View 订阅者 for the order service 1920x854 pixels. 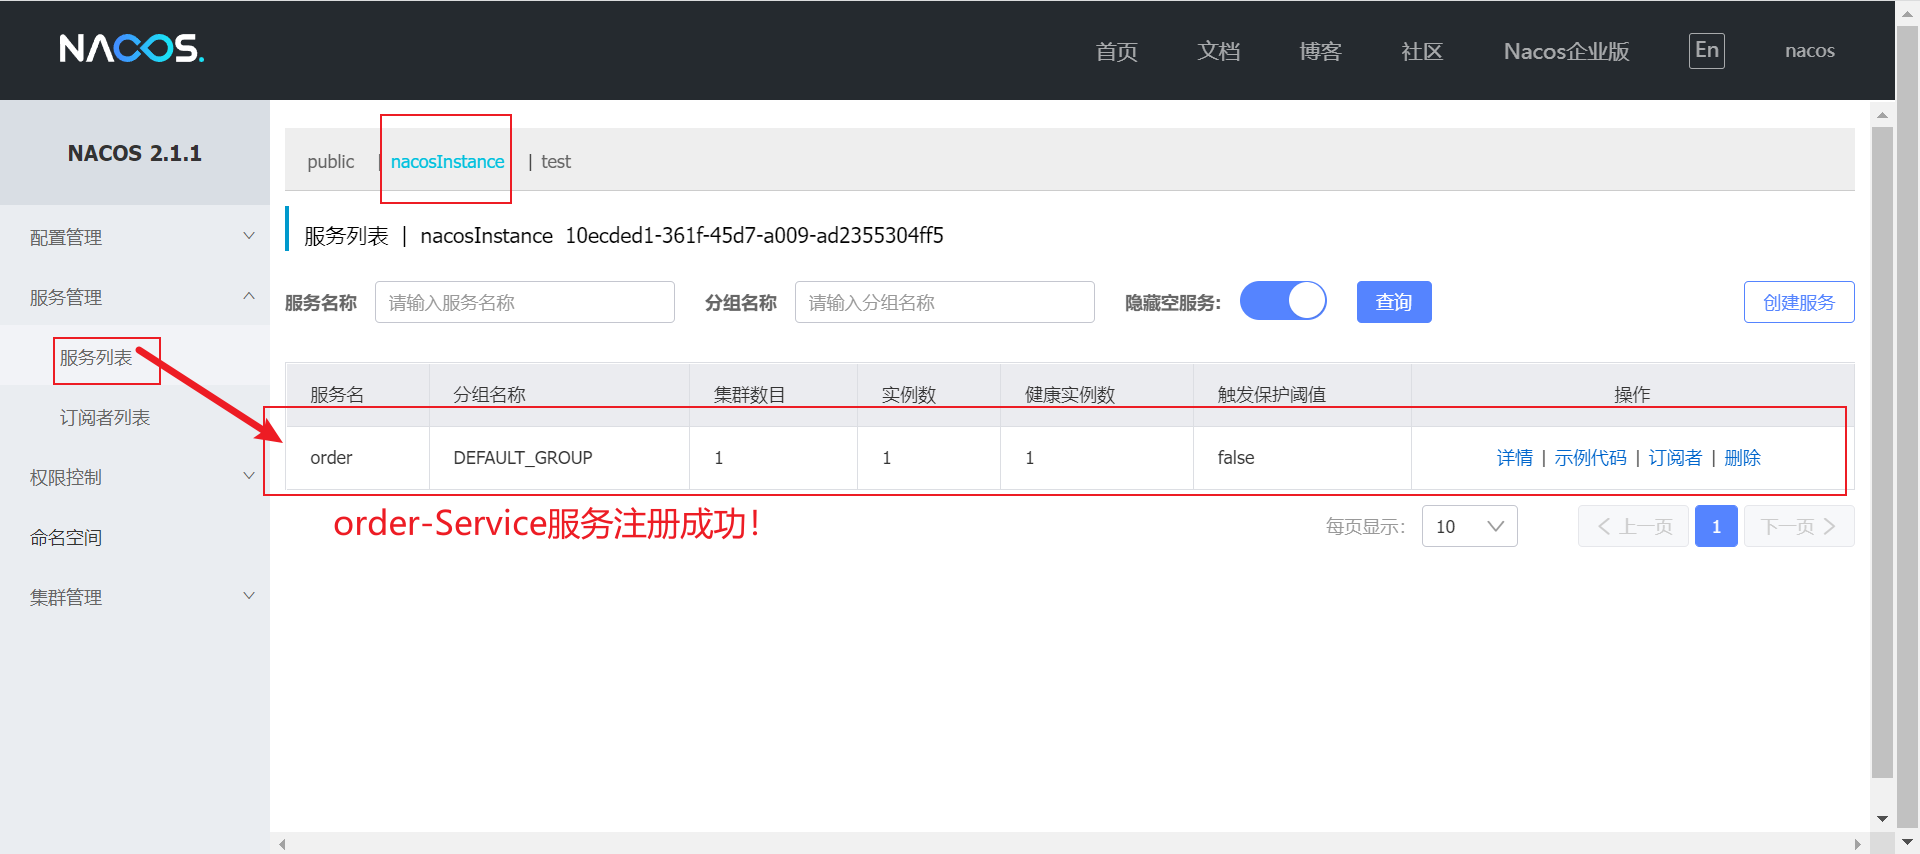[x=1675, y=457]
